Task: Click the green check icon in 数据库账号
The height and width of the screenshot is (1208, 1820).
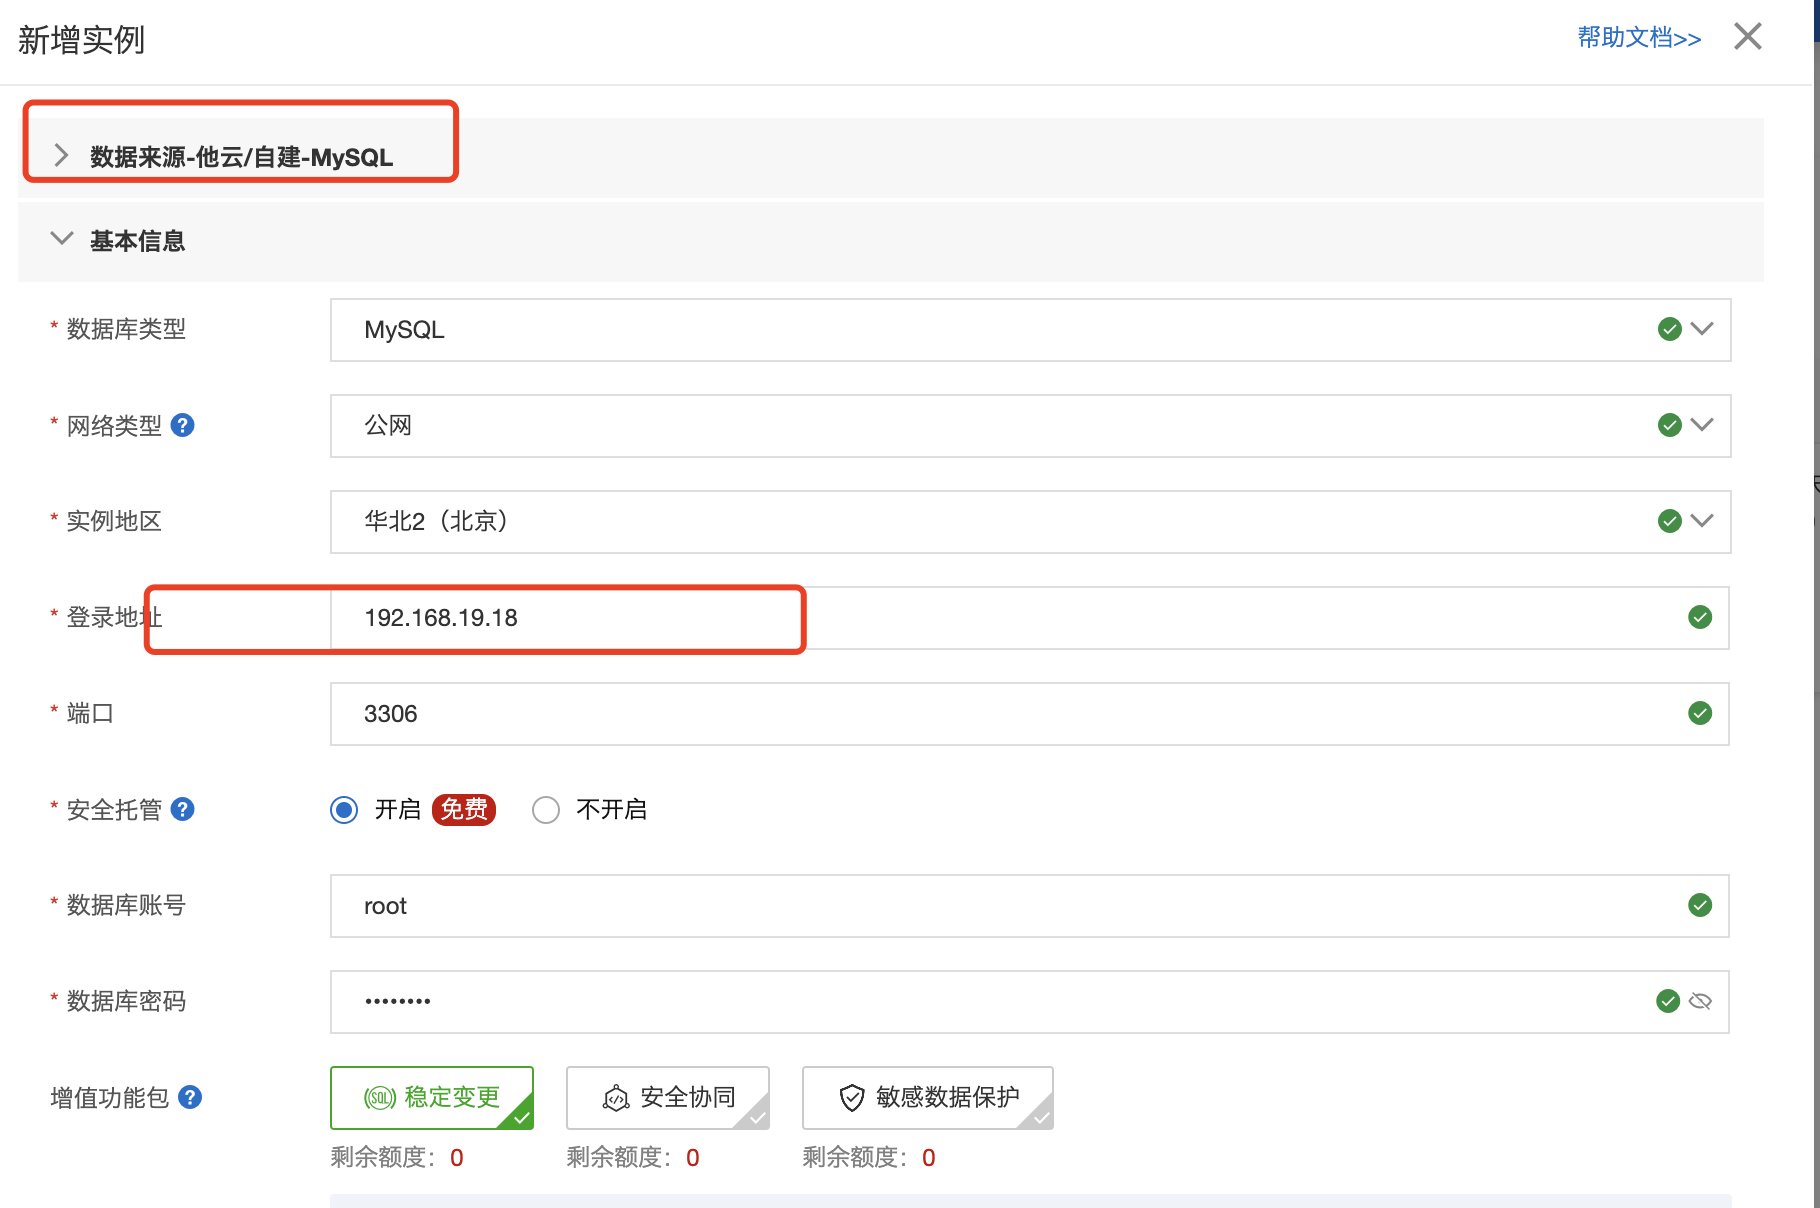Action: coord(1700,905)
